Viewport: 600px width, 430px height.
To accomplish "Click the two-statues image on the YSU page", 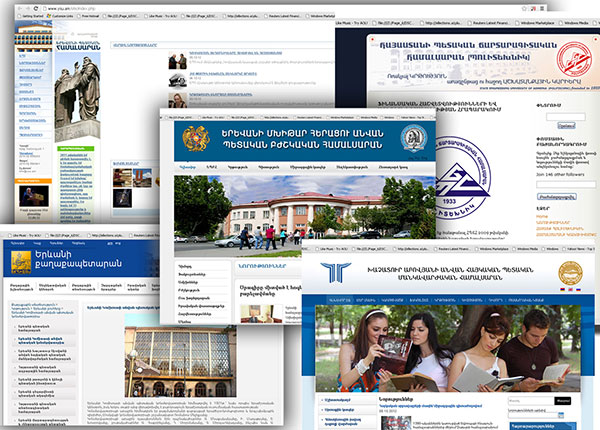I will click(x=78, y=97).
